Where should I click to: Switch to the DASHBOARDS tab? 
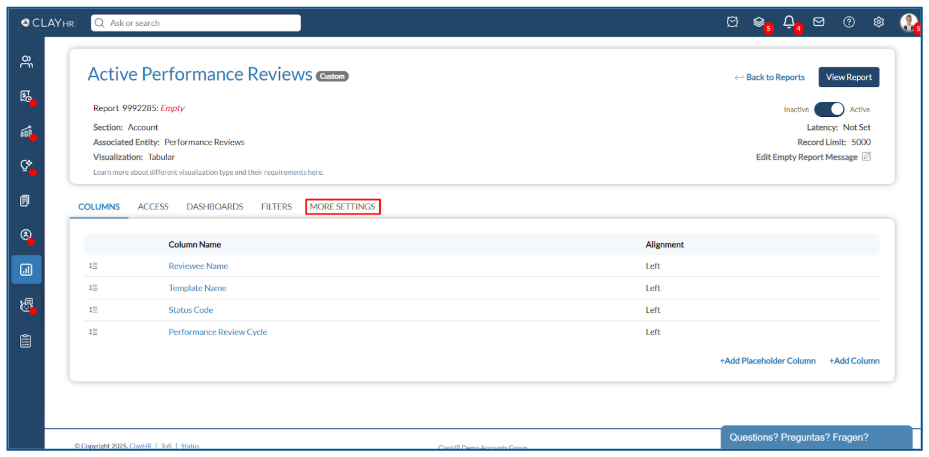[214, 207]
